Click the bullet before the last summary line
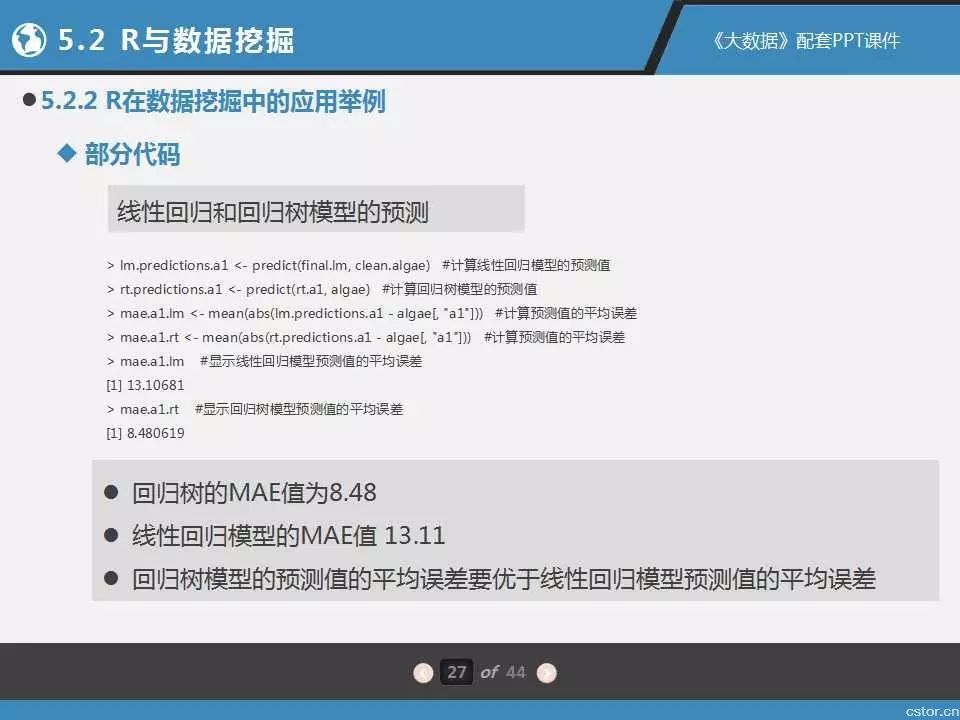The width and height of the screenshot is (960, 720). [x=112, y=579]
